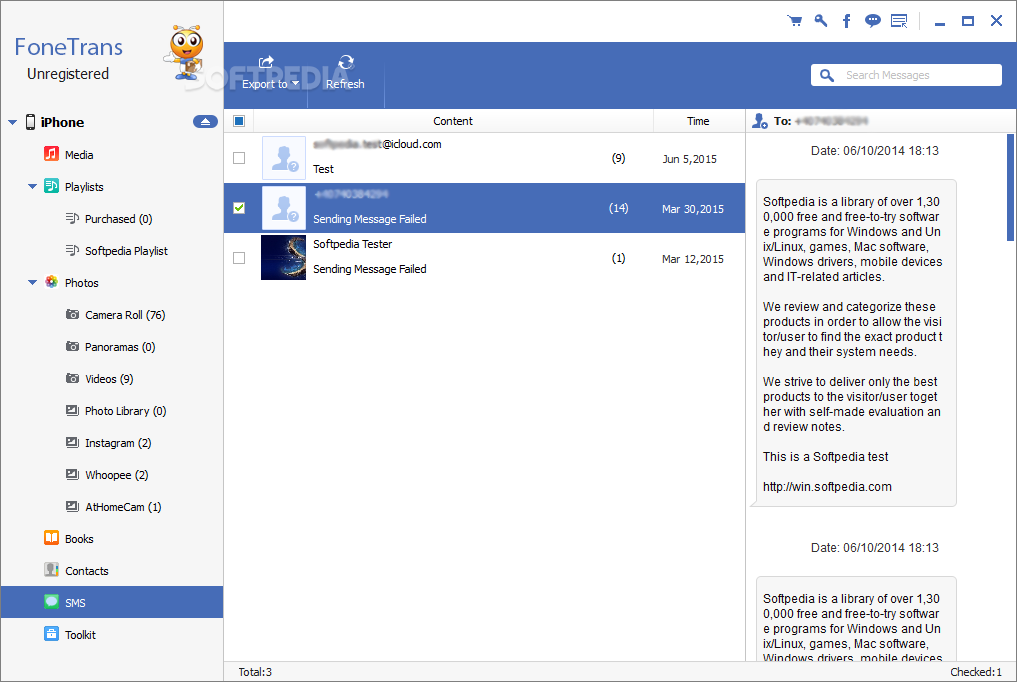Click the 'This is a Softpedia test' text
Image resolution: width=1017 pixels, height=682 pixels.
point(825,457)
